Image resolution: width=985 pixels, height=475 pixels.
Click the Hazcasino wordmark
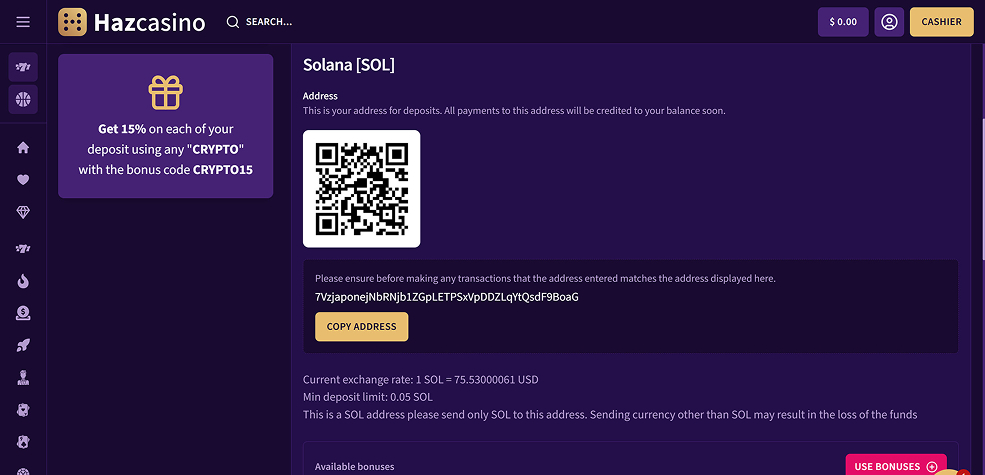(x=150, y=23)
